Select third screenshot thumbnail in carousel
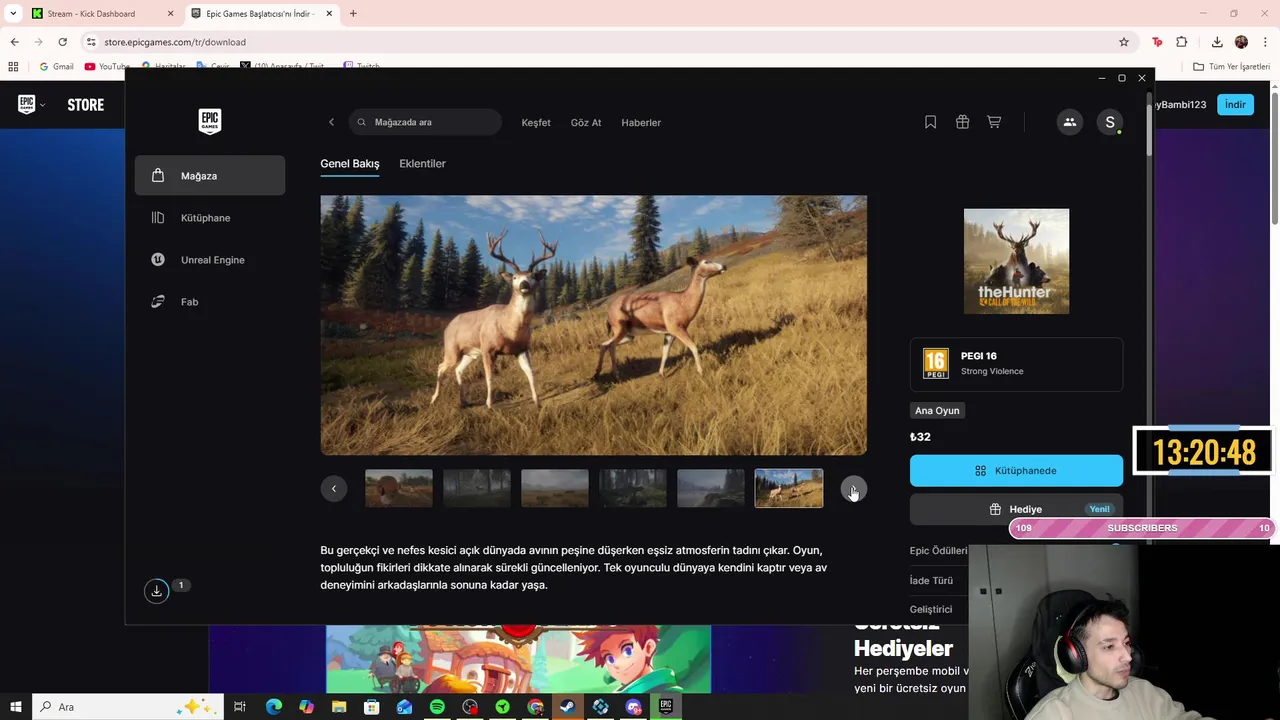 [555, 489]
